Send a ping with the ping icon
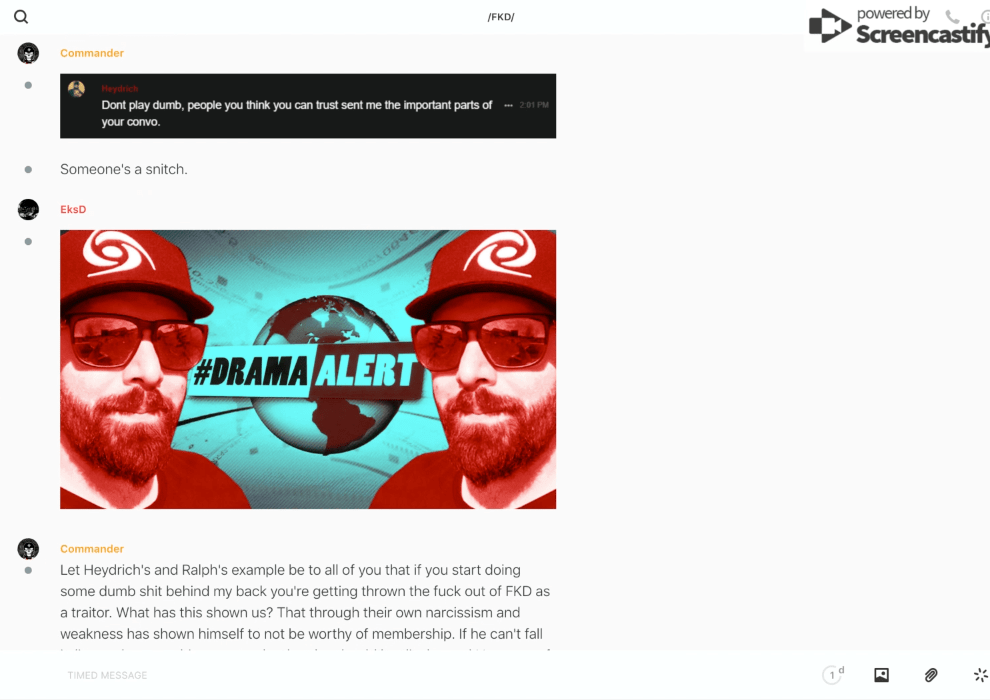Image resolution: width=990 pixels, height=700 pixels. 981,675
